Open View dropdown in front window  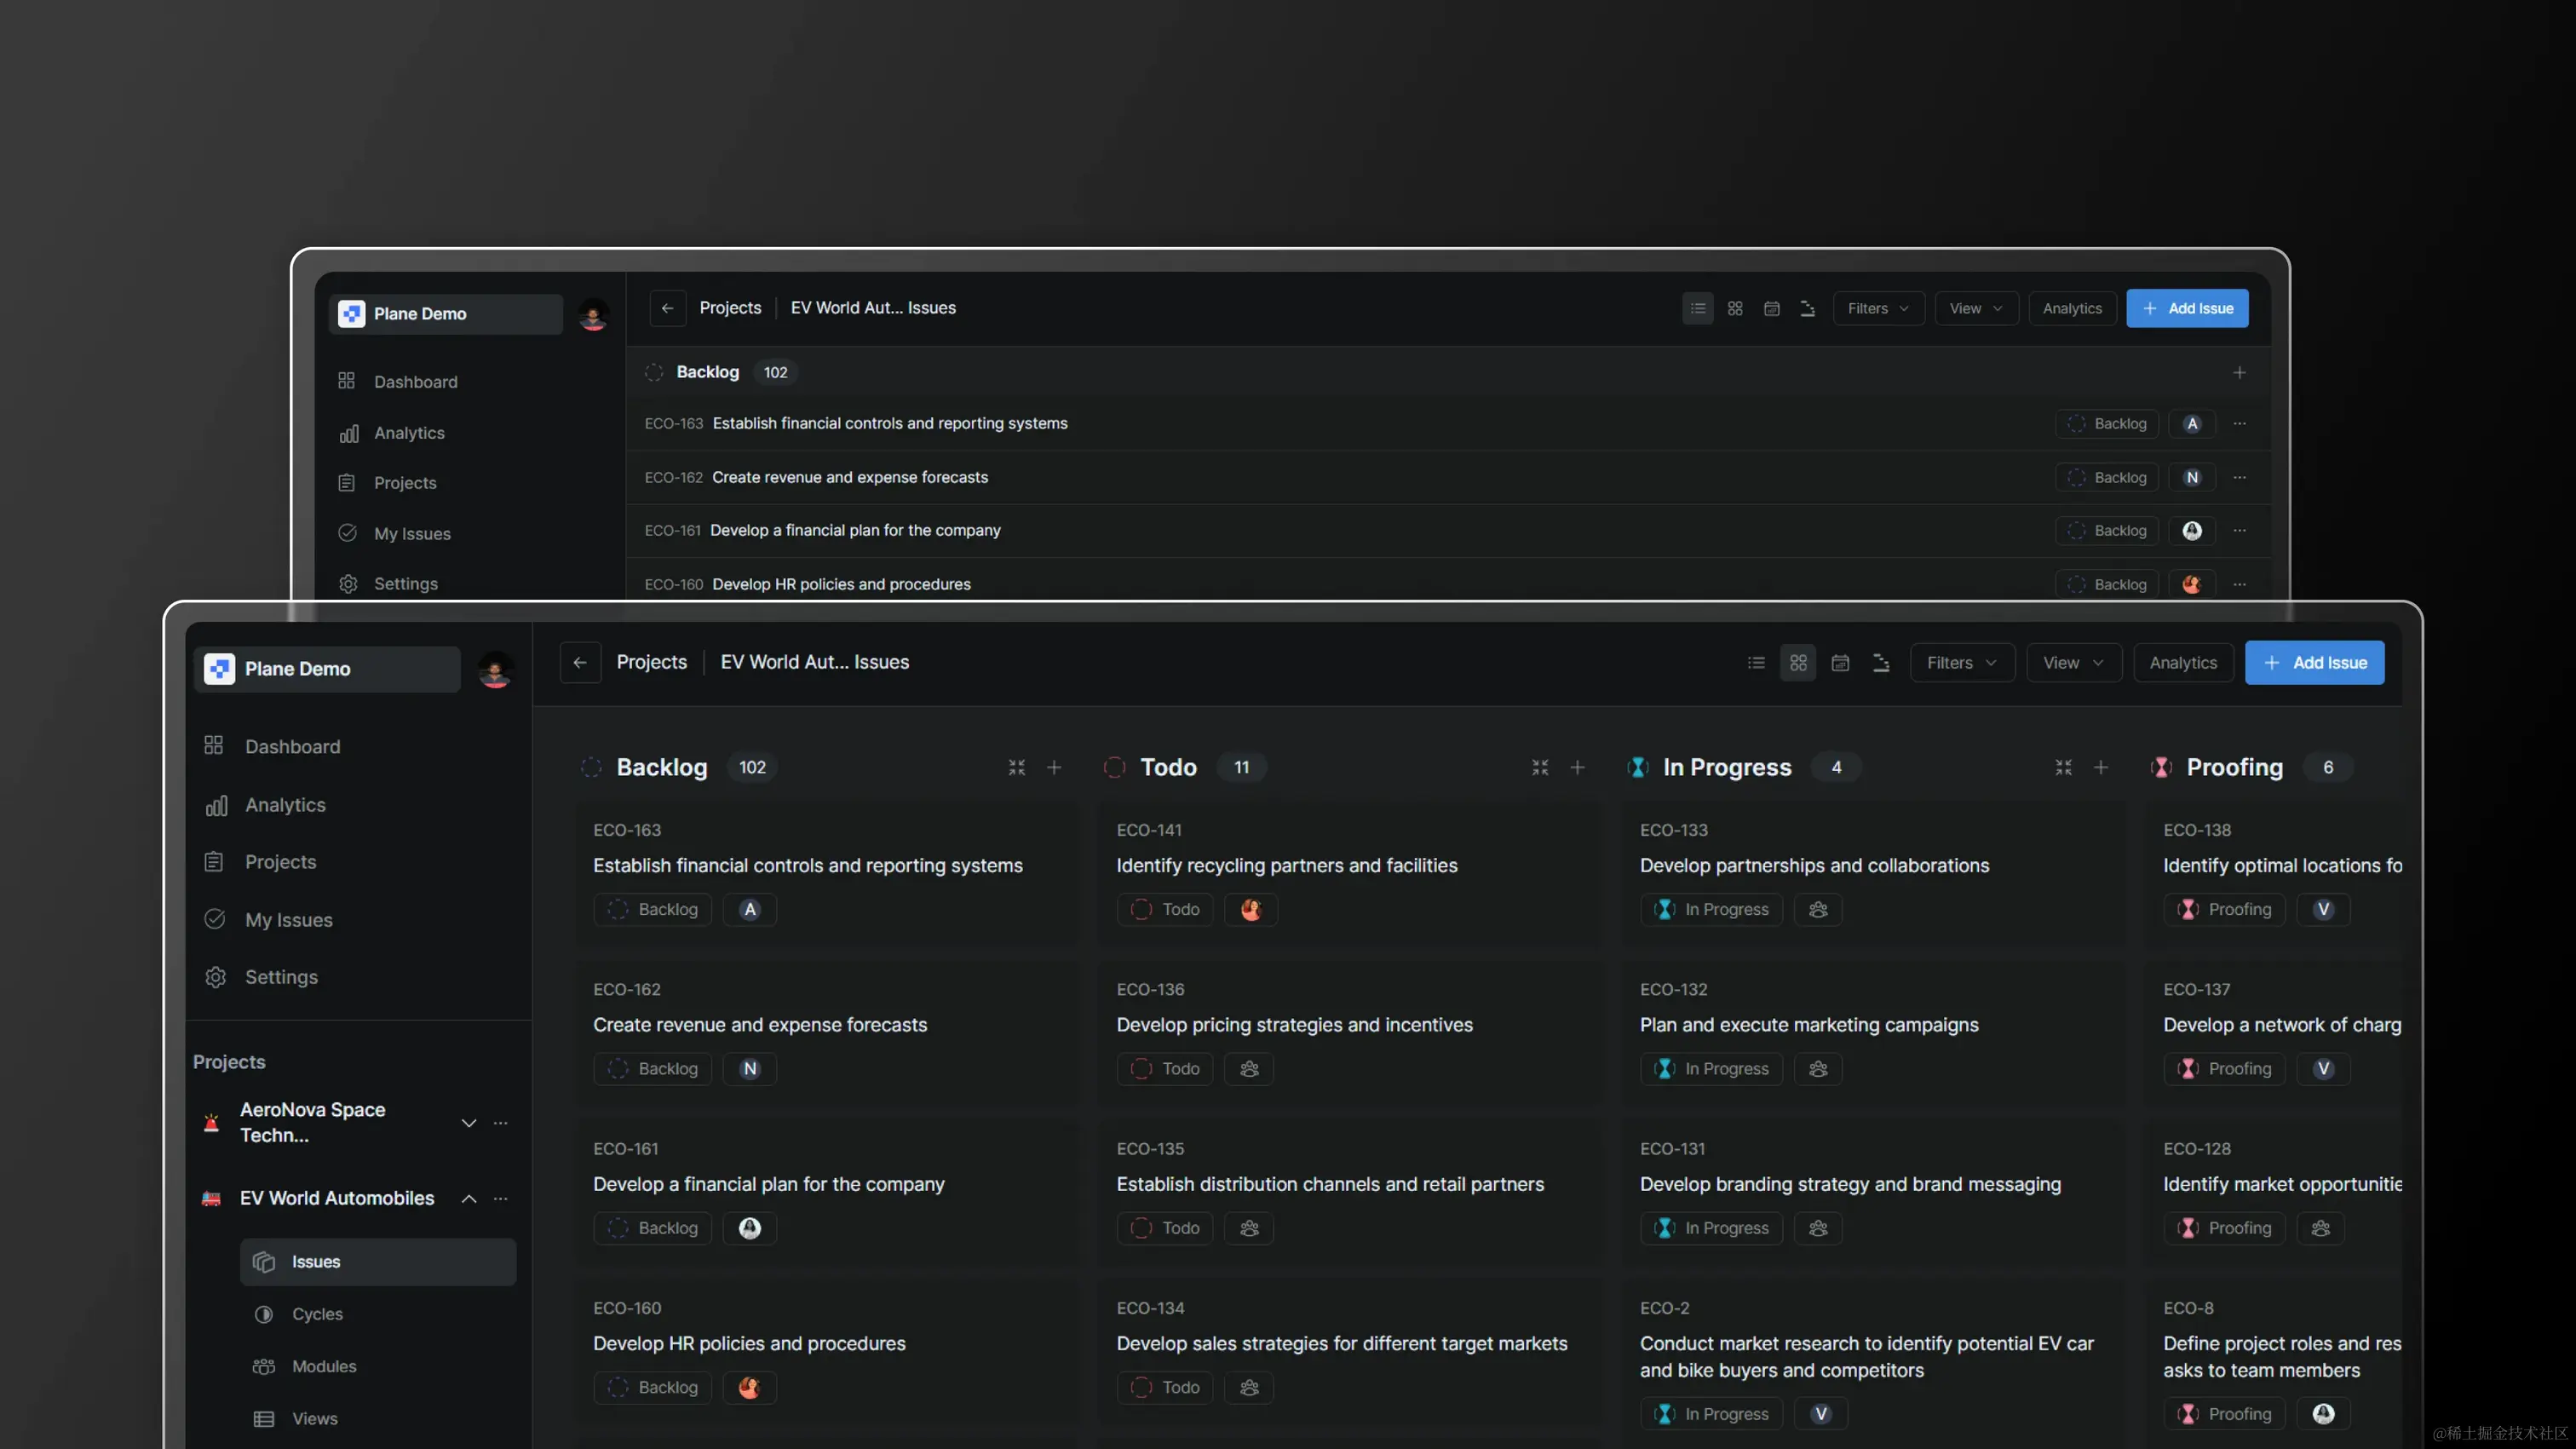point(2073,663)
